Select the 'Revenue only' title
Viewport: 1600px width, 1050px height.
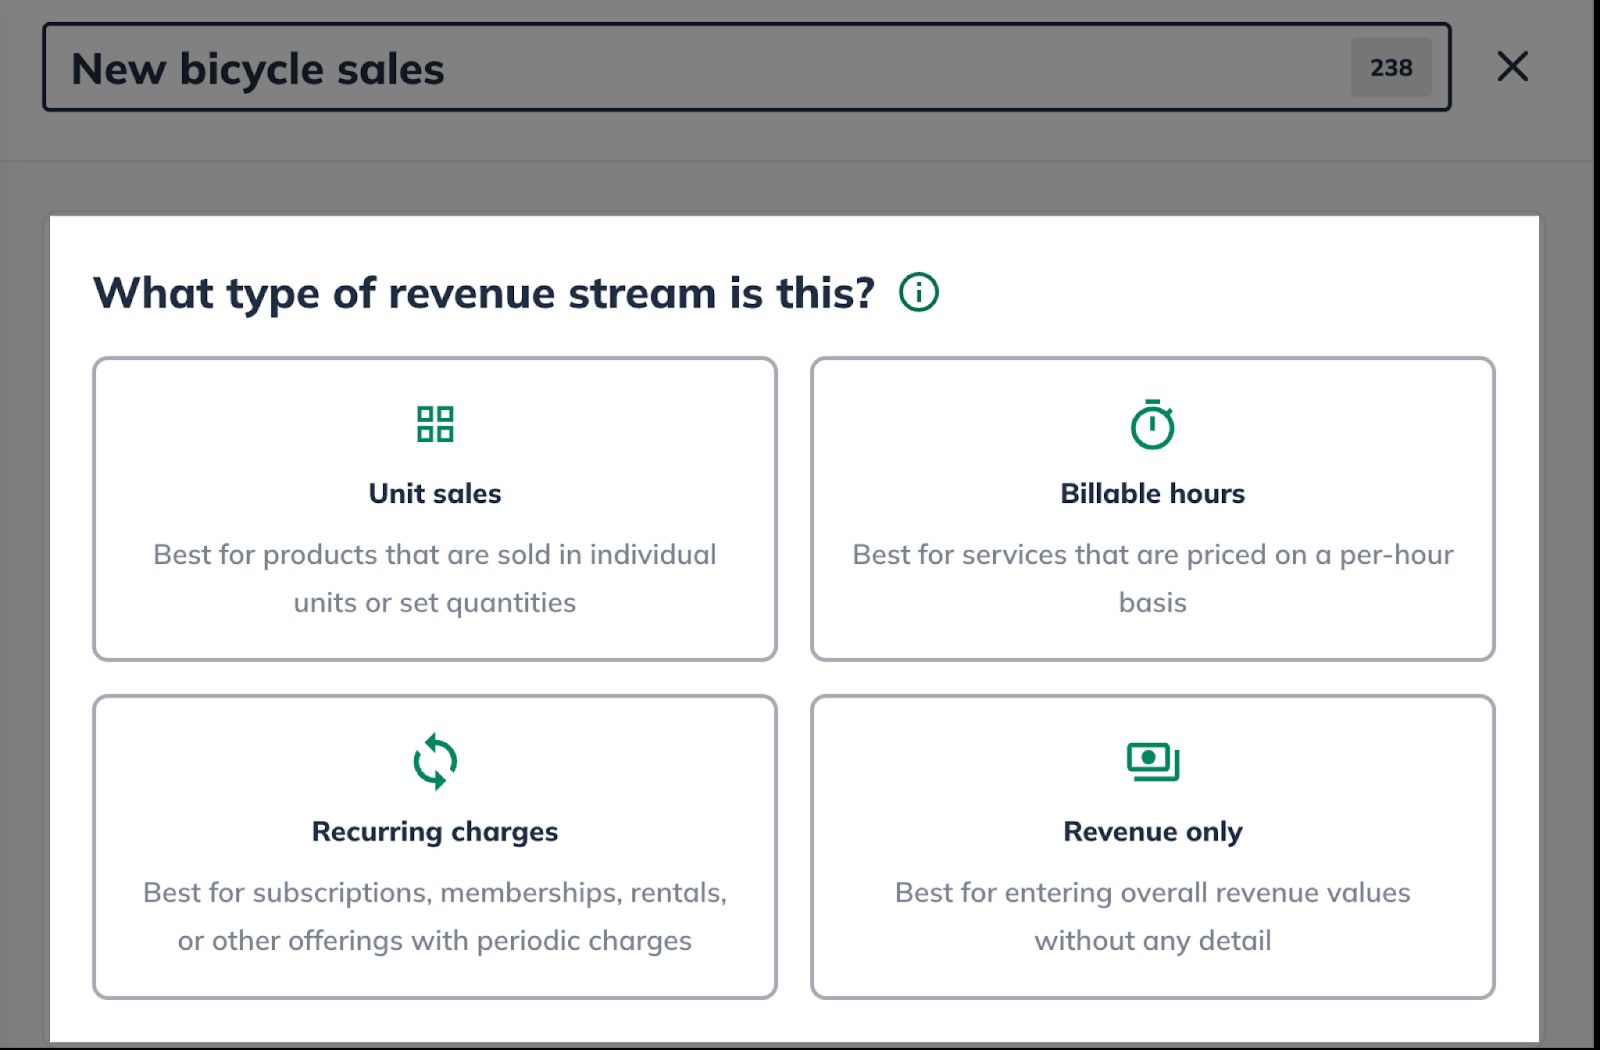click(1152, 832)
